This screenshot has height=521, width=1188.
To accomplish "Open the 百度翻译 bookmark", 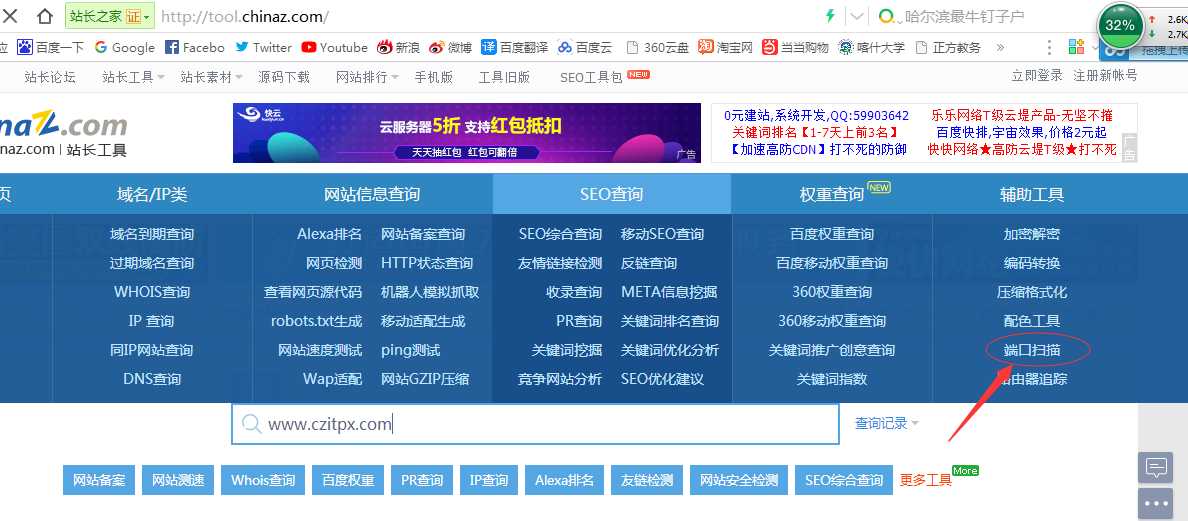I will (x=514, y=47).
